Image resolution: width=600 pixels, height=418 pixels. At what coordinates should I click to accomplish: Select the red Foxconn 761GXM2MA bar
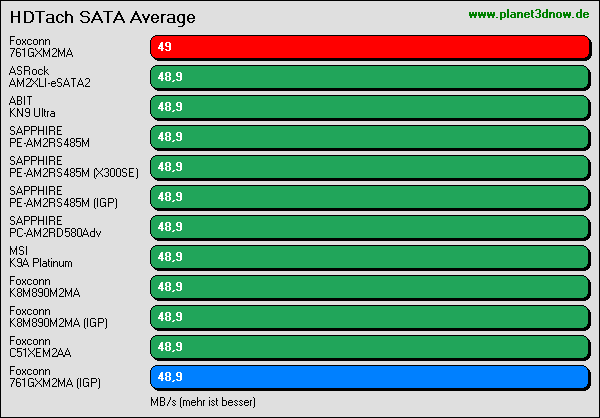coord(370,47)
